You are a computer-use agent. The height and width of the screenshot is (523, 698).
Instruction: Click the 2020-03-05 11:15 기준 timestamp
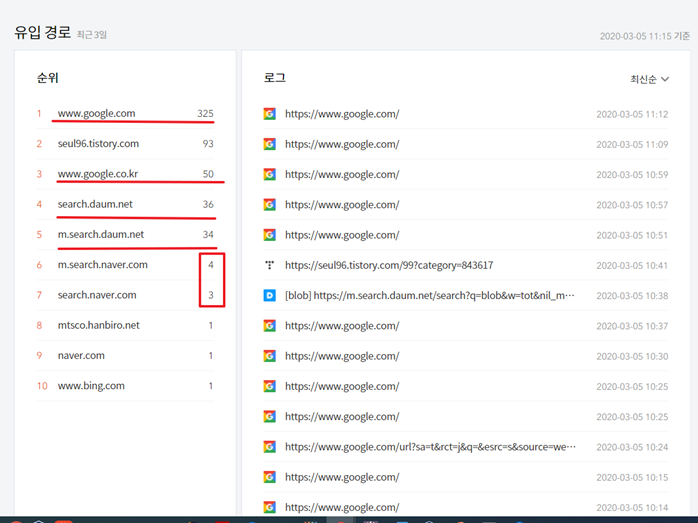(645, 36)
